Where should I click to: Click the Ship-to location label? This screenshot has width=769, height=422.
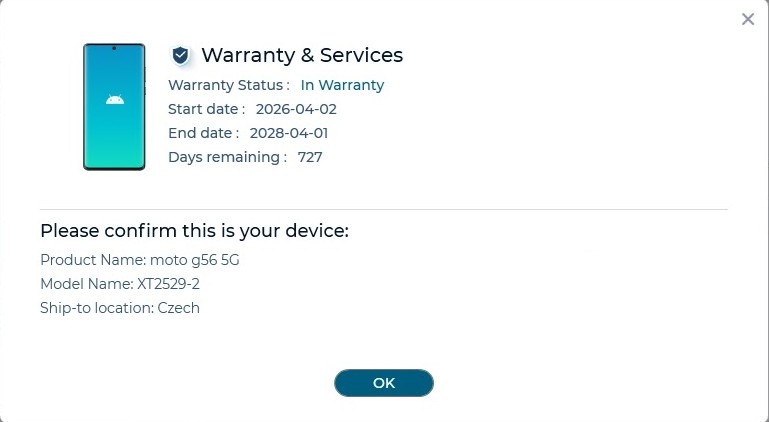tap(96, 308)
